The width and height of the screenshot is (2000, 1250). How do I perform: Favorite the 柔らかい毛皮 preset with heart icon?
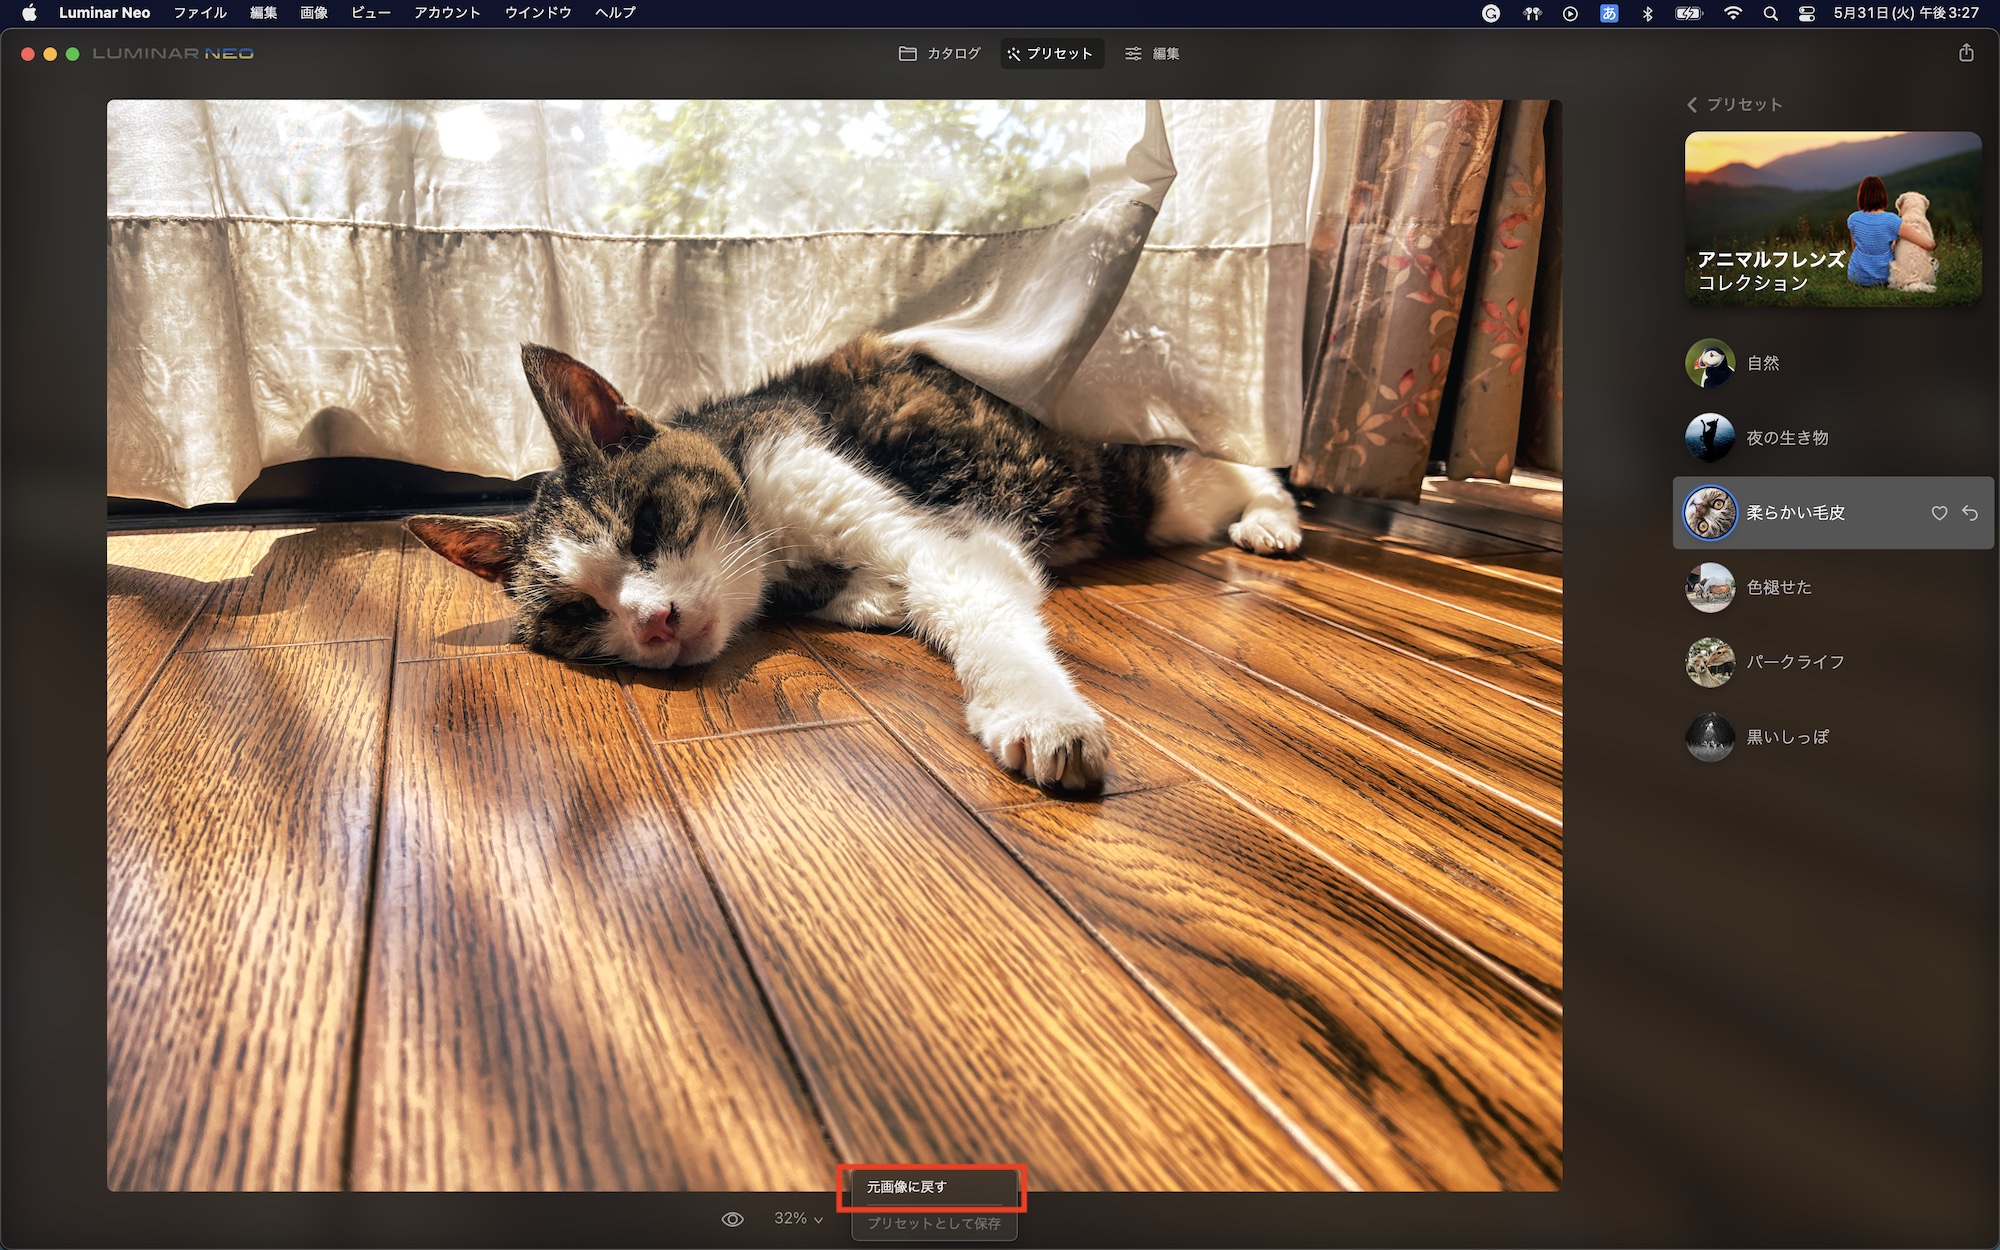coord(1939,513)
